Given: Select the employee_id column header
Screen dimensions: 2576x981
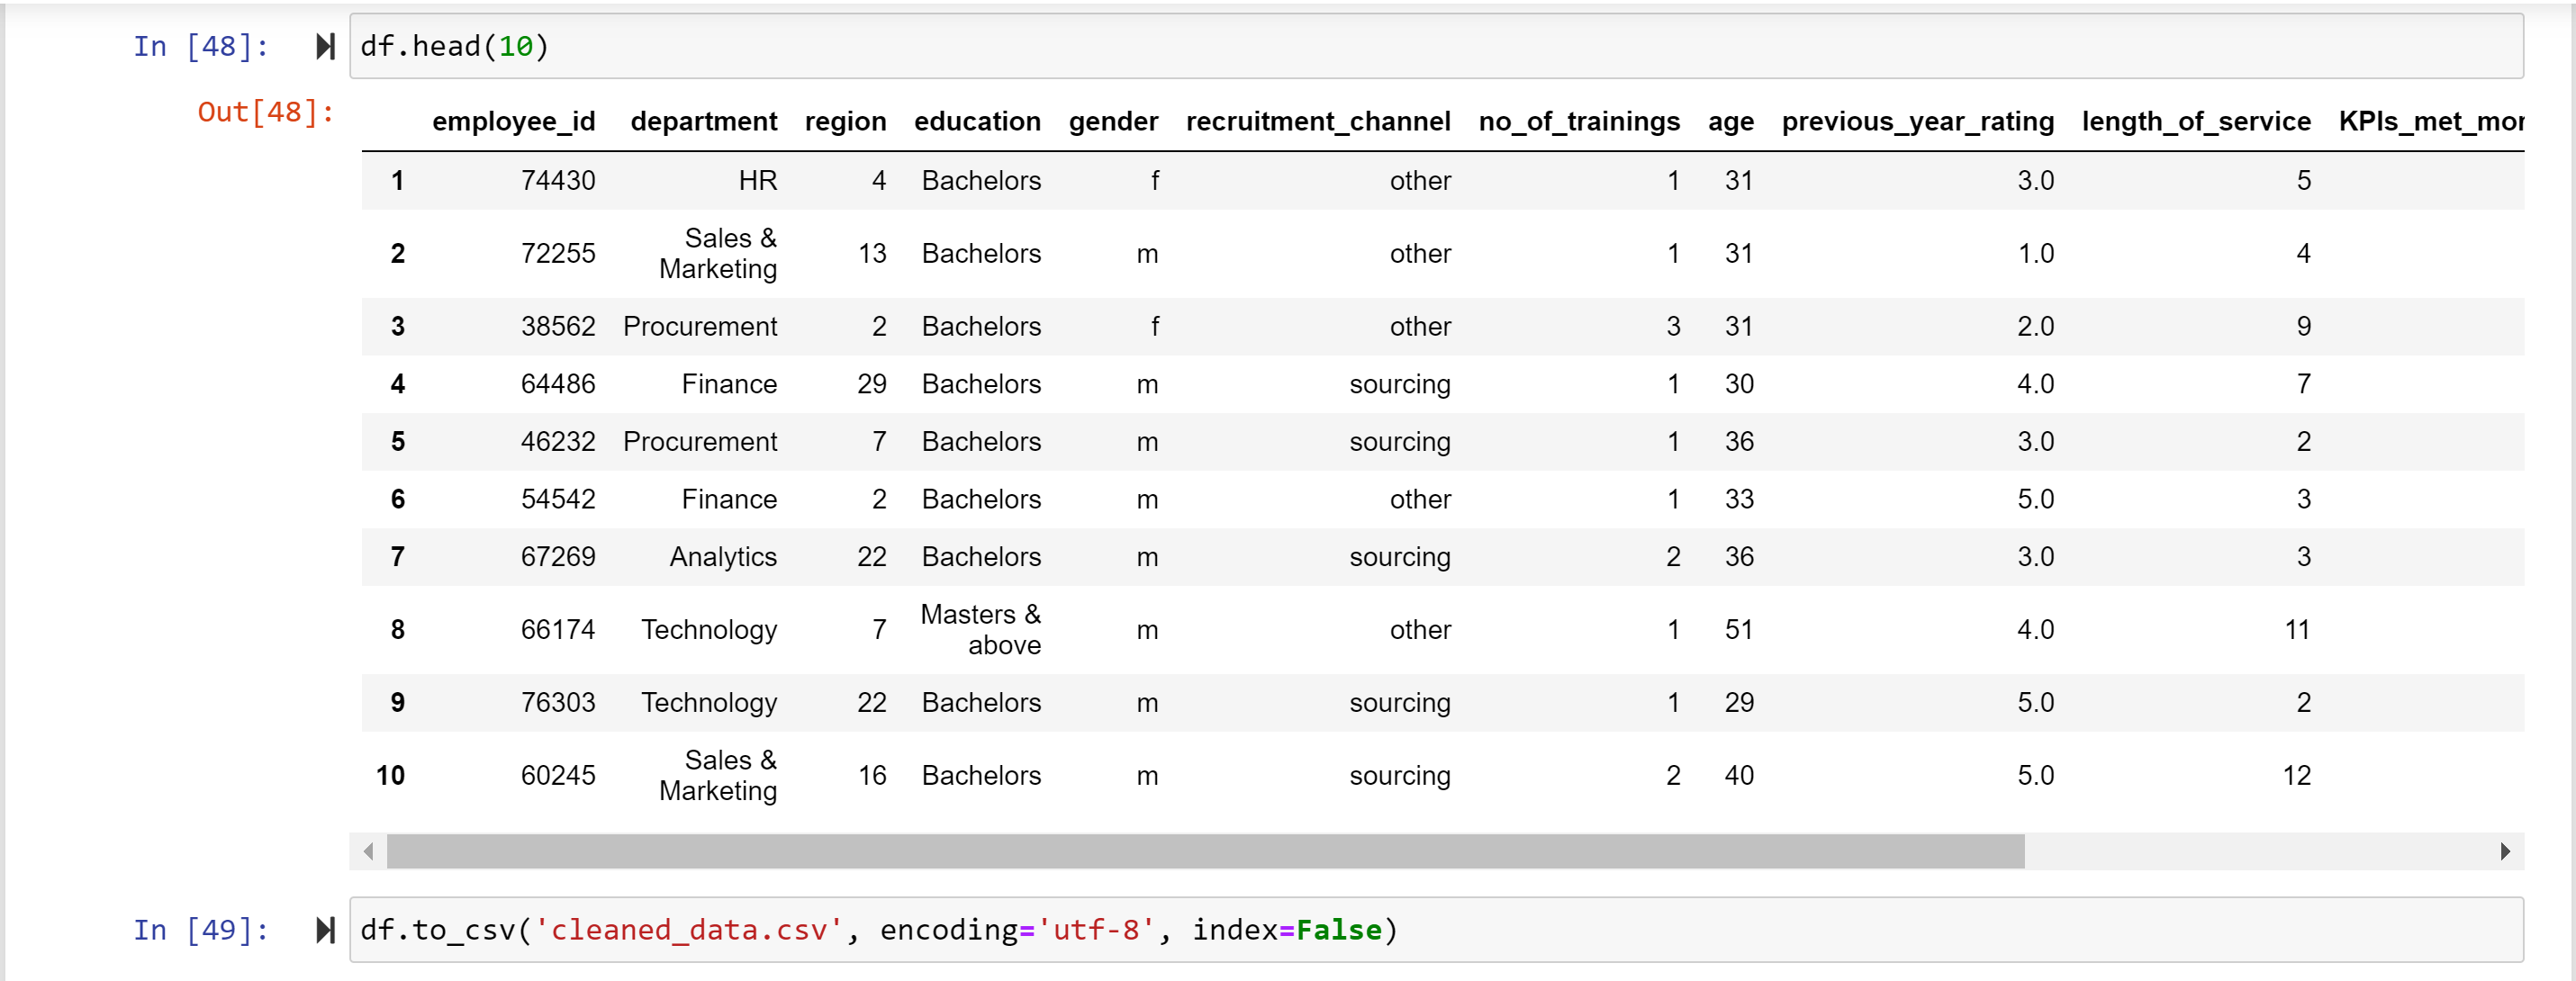Looking at the screenshot, I should click(x=513, y=121).
